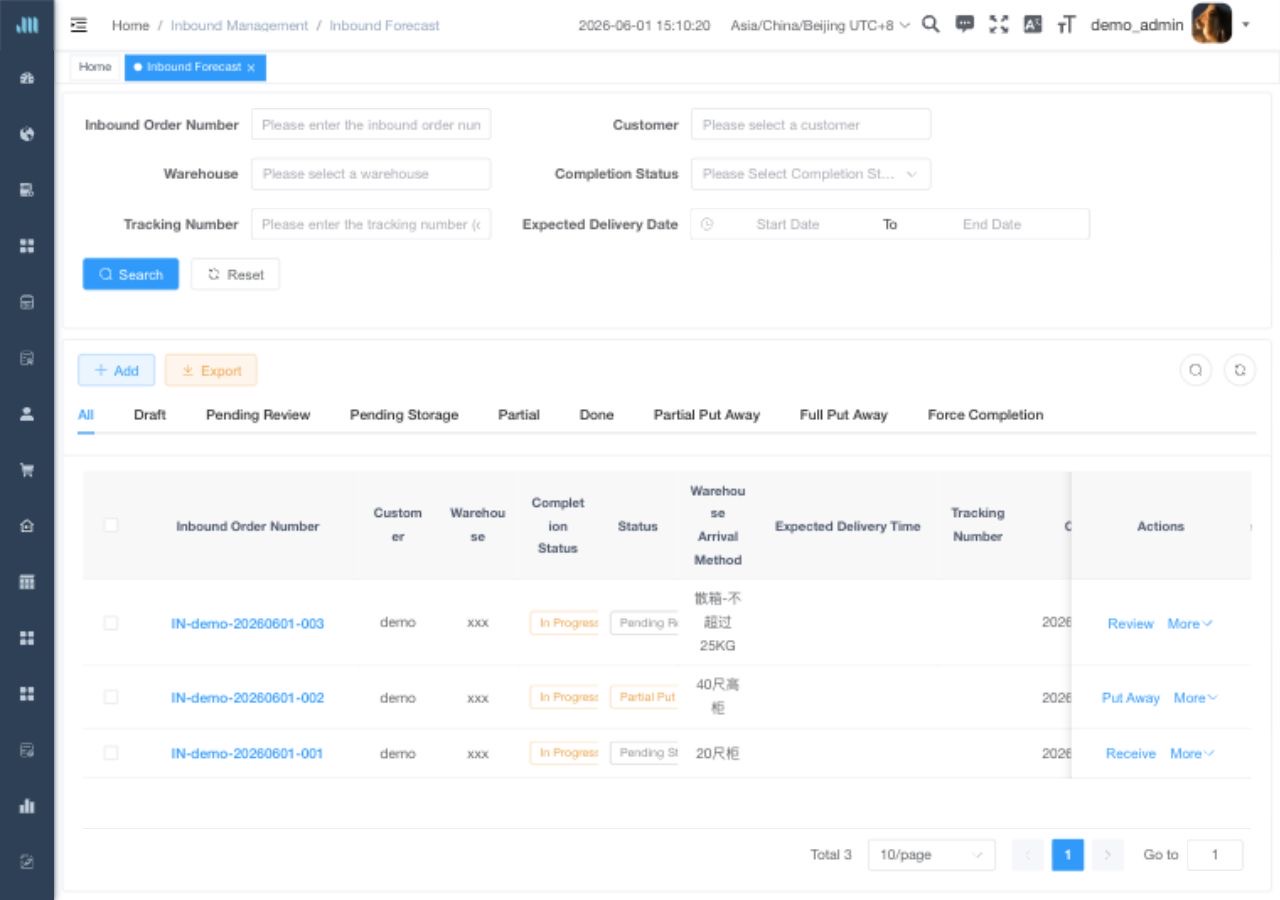
Task: Open the warehouse house sidebar icon
Action: (x=27, y=526)
